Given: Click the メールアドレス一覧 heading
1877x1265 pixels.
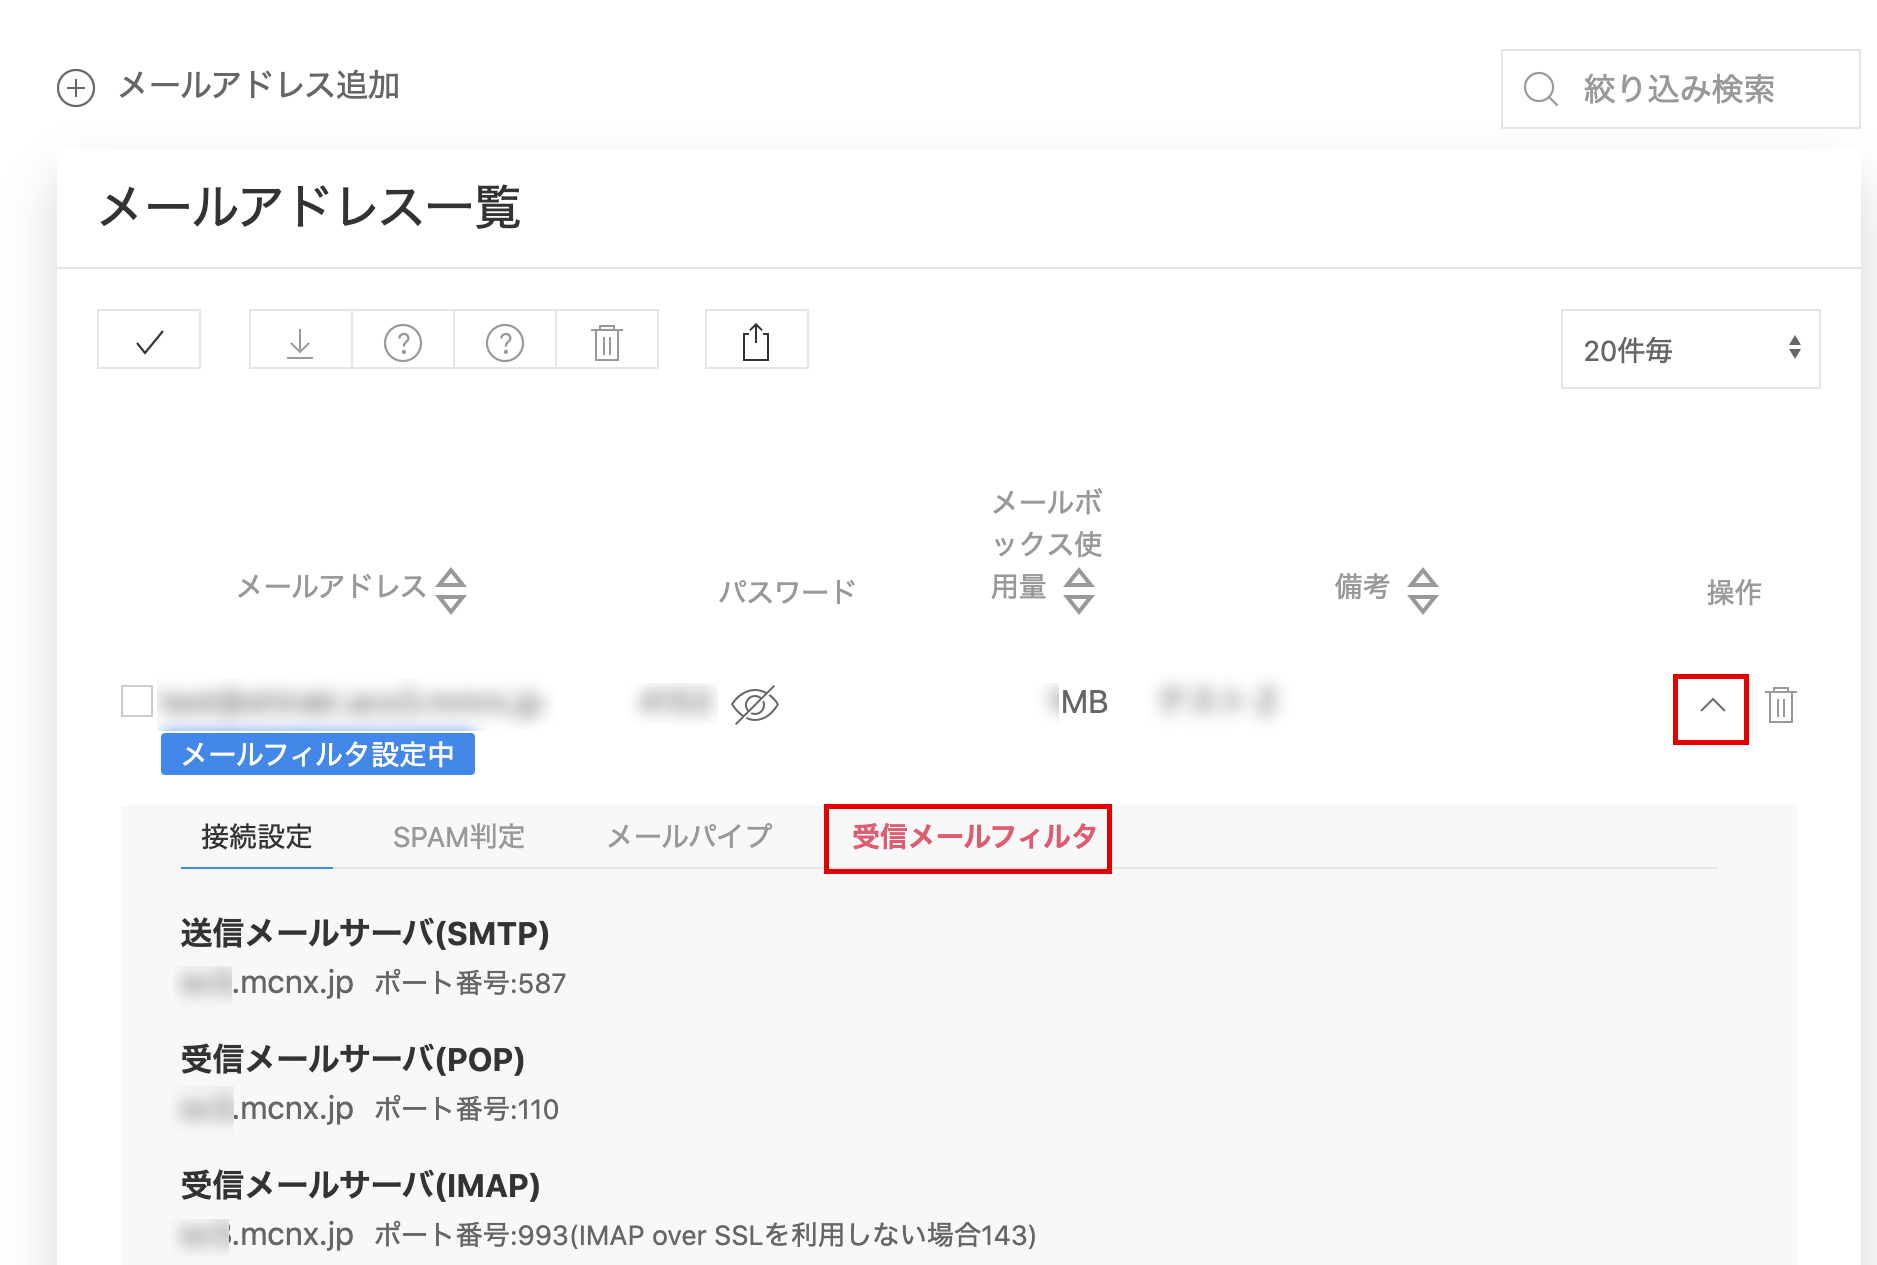Looking at the screenshot, I should pos(310,208).
